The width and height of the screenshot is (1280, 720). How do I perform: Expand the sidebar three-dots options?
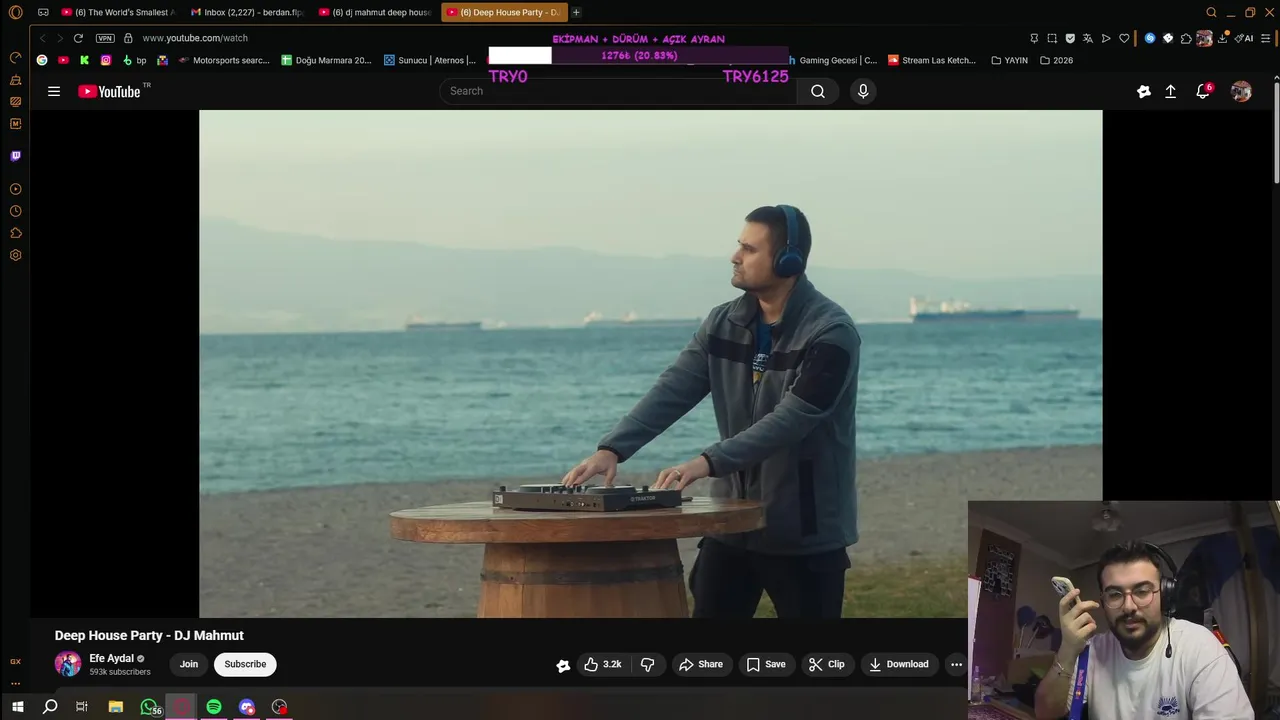pyautogui.click(x=15, y=684)
